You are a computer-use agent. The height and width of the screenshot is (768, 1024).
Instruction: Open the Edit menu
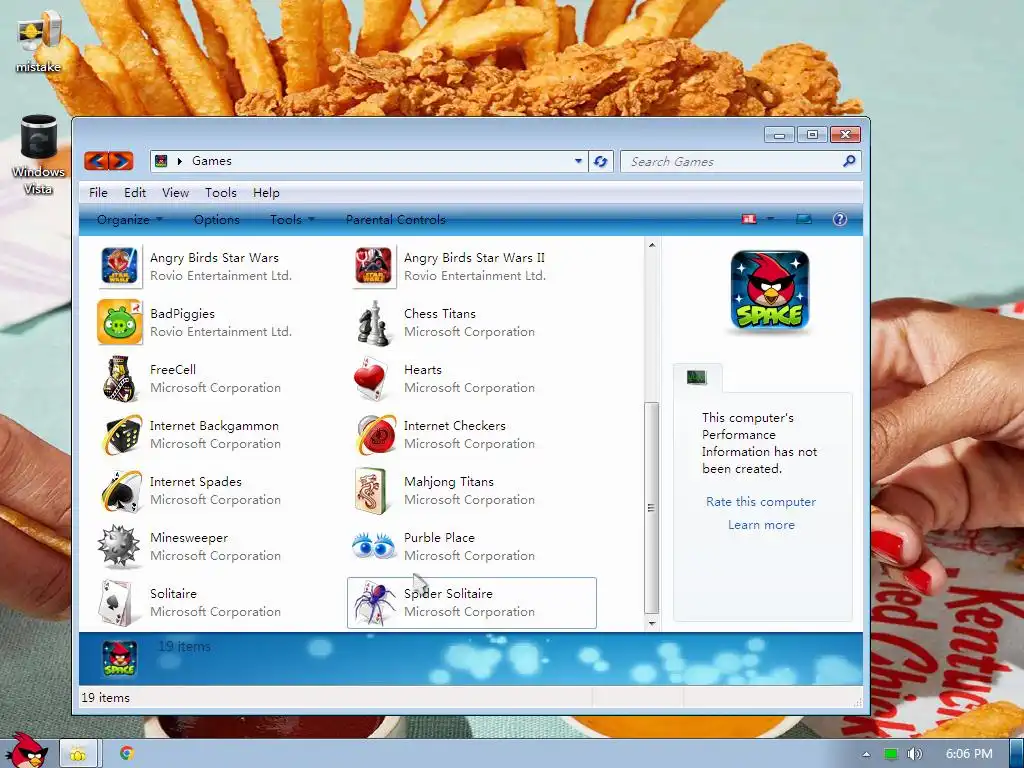[135, 193]
